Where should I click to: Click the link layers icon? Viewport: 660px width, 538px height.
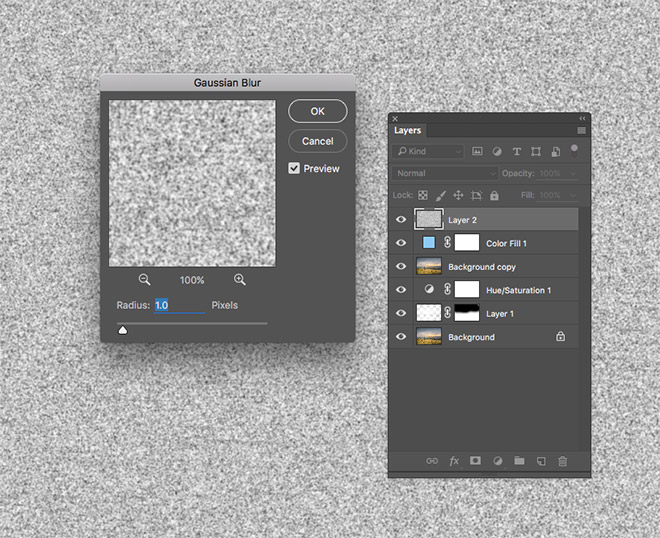432,461
